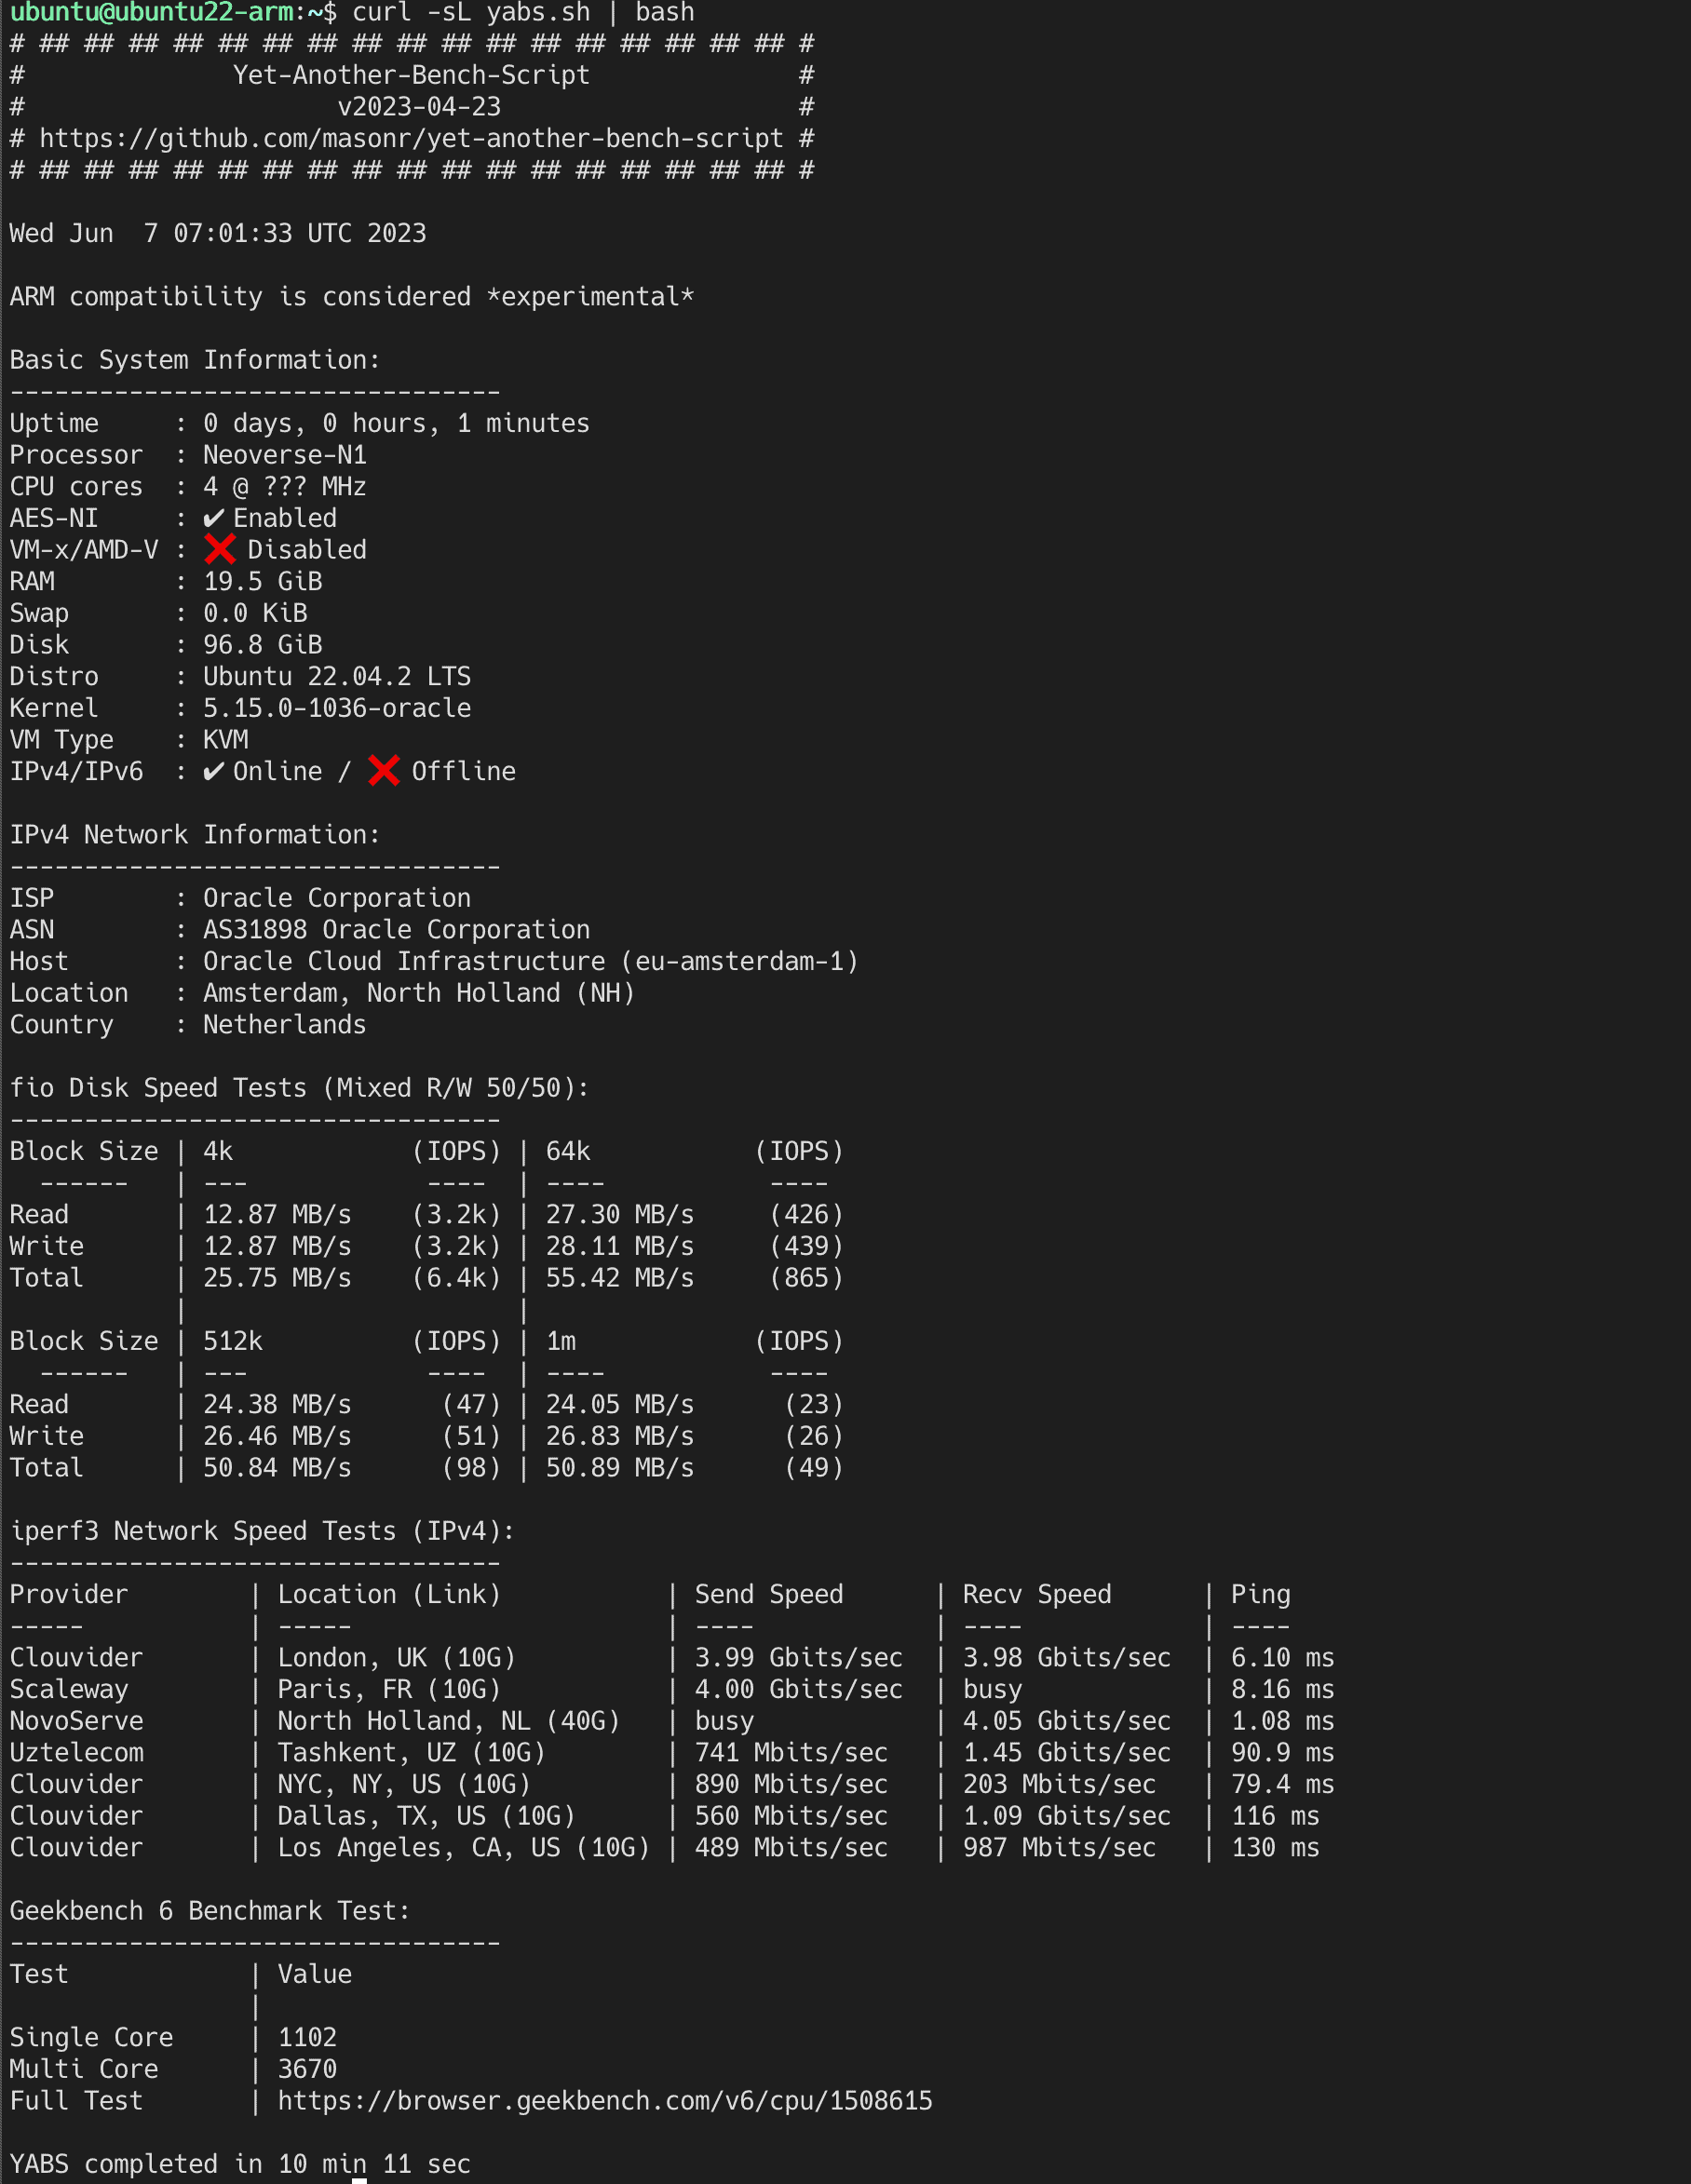This screenshot has width=1691, height=2184.
Task: Select the Single Core test row
Action: (91, 2037)
